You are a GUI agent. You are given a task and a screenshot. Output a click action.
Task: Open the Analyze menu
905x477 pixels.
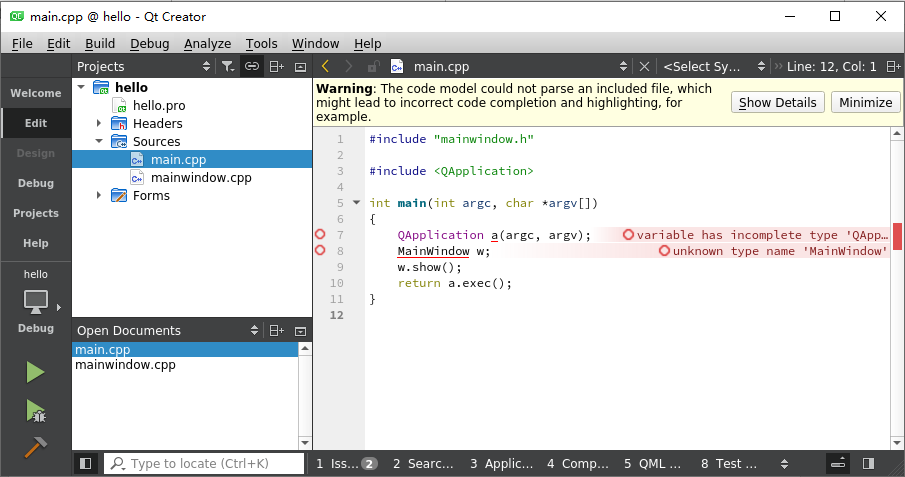pyautogui.click(x=207, y=43)
